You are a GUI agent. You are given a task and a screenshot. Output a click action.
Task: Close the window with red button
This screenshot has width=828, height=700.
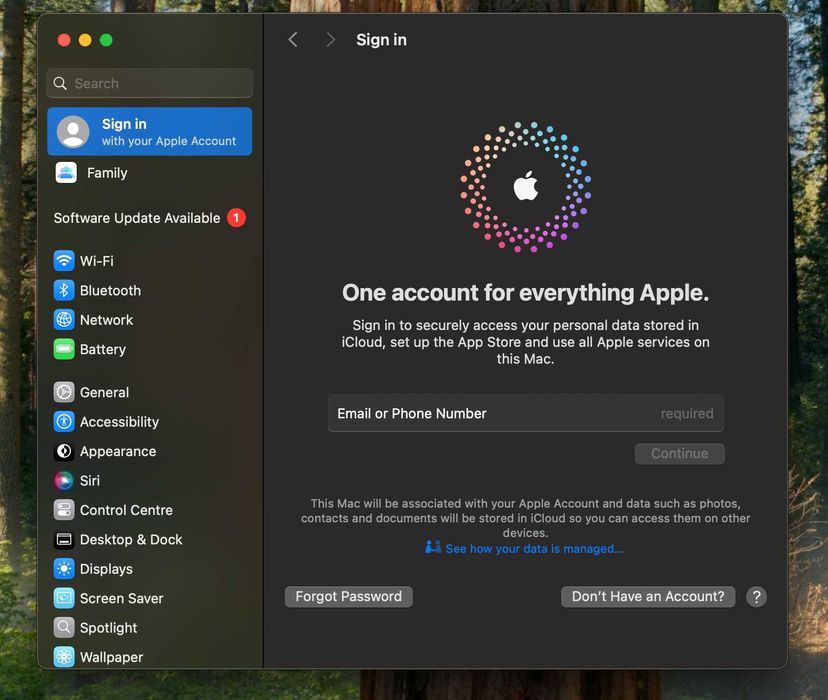64,40
